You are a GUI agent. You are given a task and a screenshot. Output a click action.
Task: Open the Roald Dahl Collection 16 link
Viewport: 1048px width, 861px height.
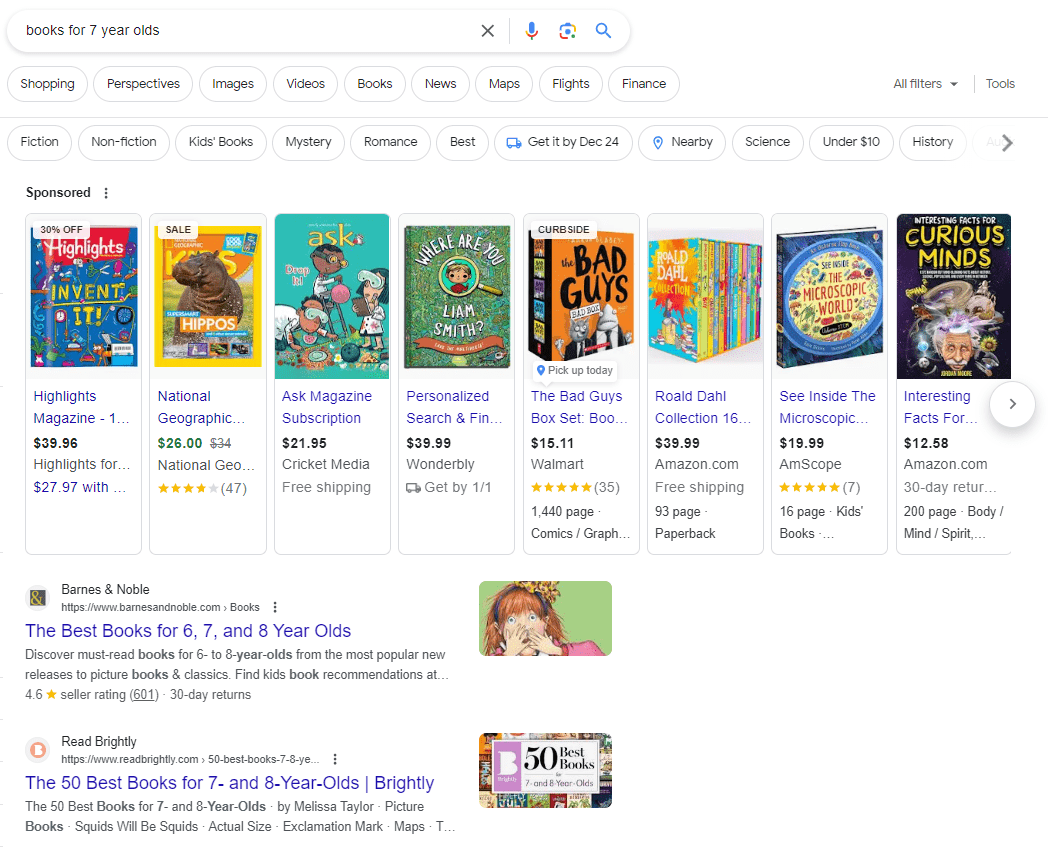703,407
